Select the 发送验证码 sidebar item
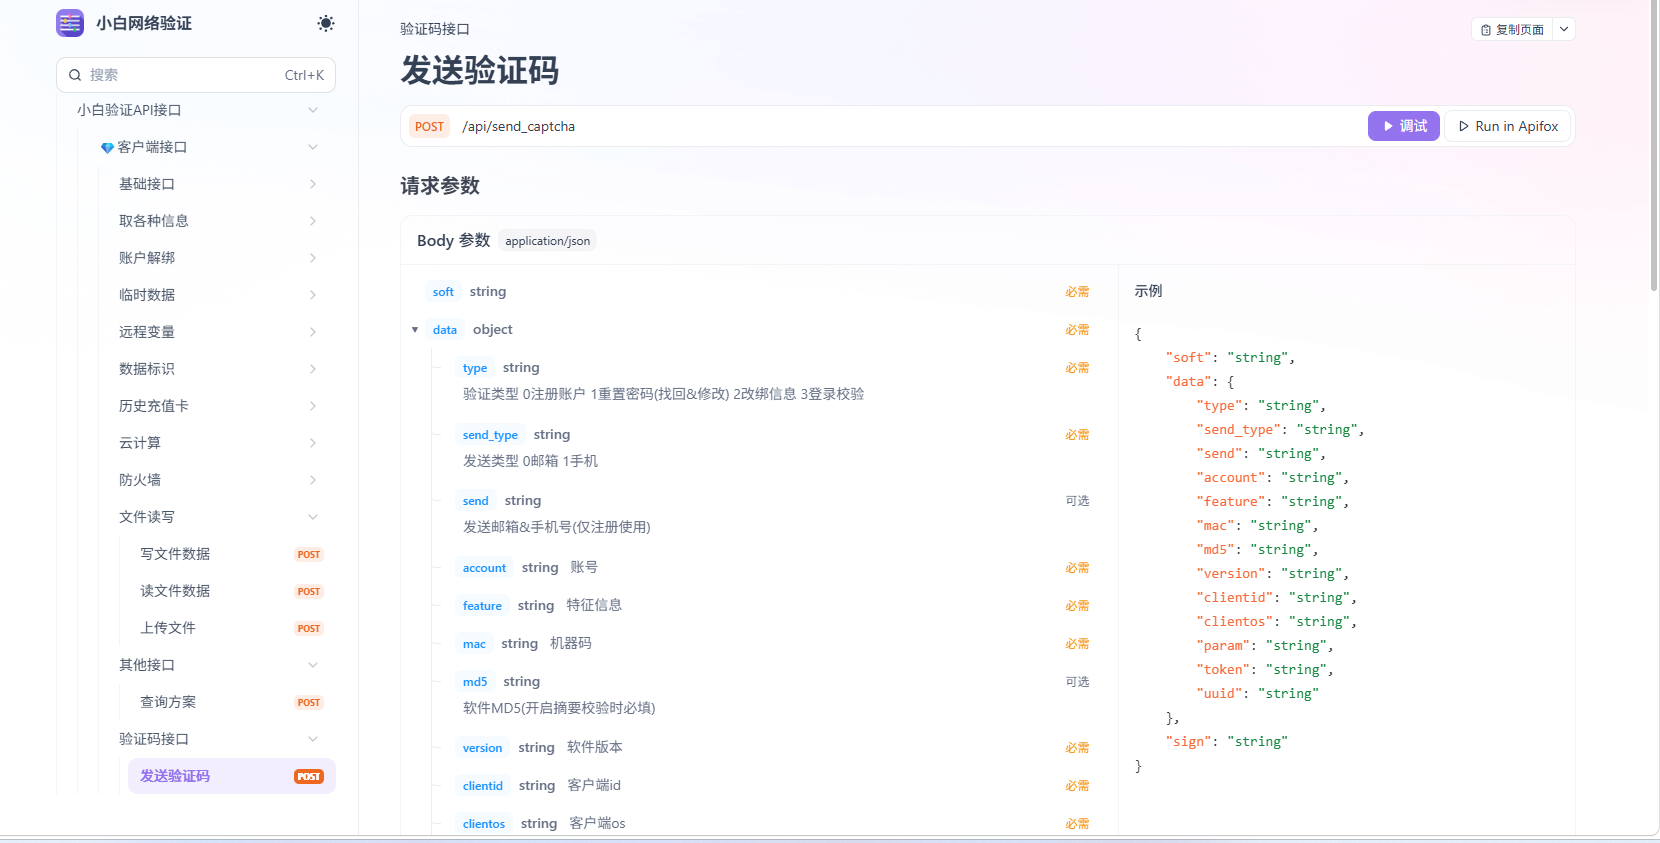Image resolution: width=1660 pixels, height=843 pixels. click(232, 776)
